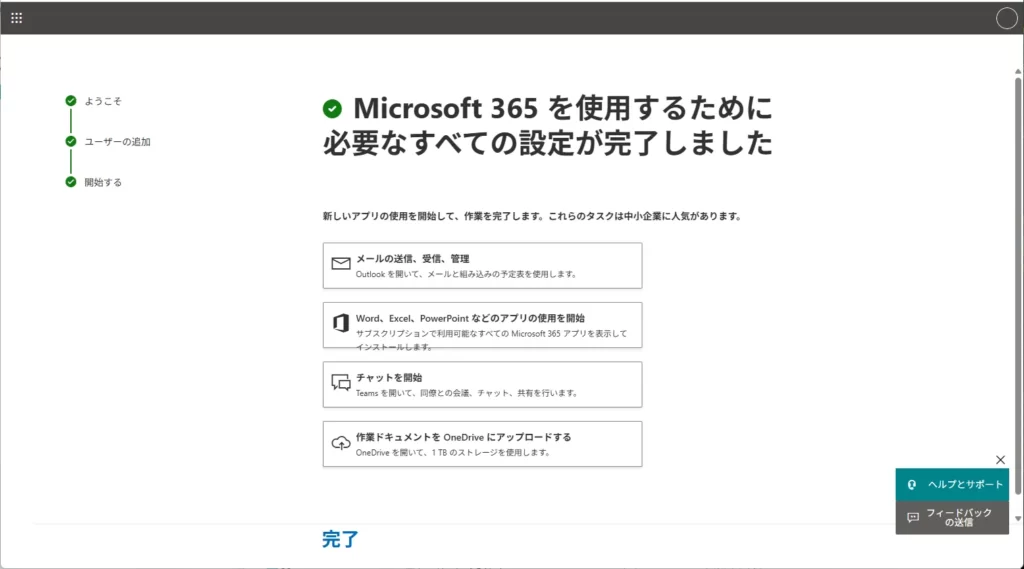Click the ユーザーの追加 step checkmark icon
This screenshot has height=569, width=1024.
pos(71,141)
